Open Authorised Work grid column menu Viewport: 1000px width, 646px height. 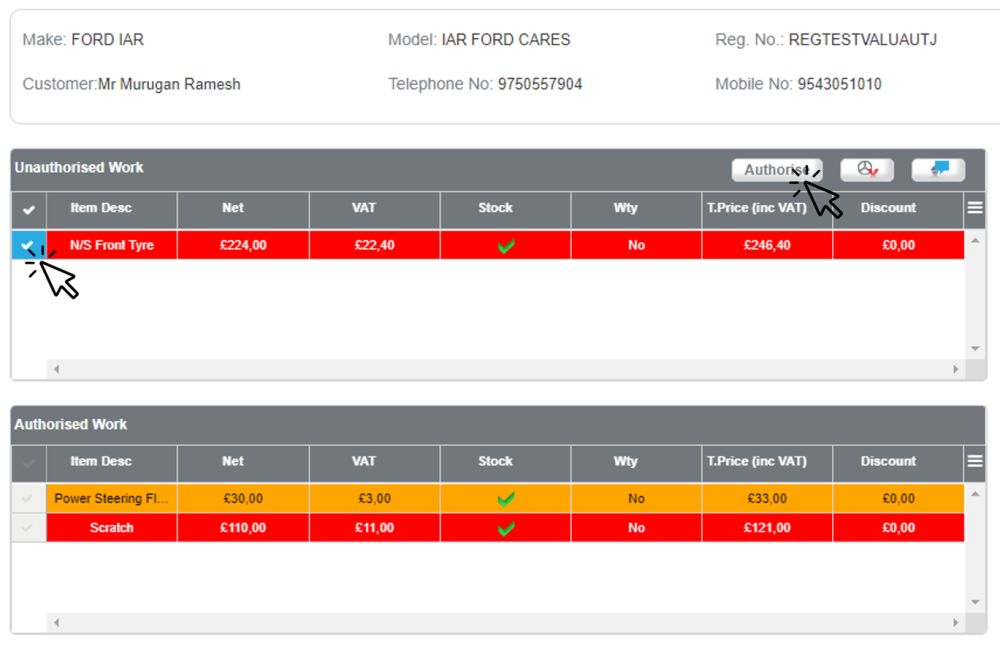[x=975, y=461]
